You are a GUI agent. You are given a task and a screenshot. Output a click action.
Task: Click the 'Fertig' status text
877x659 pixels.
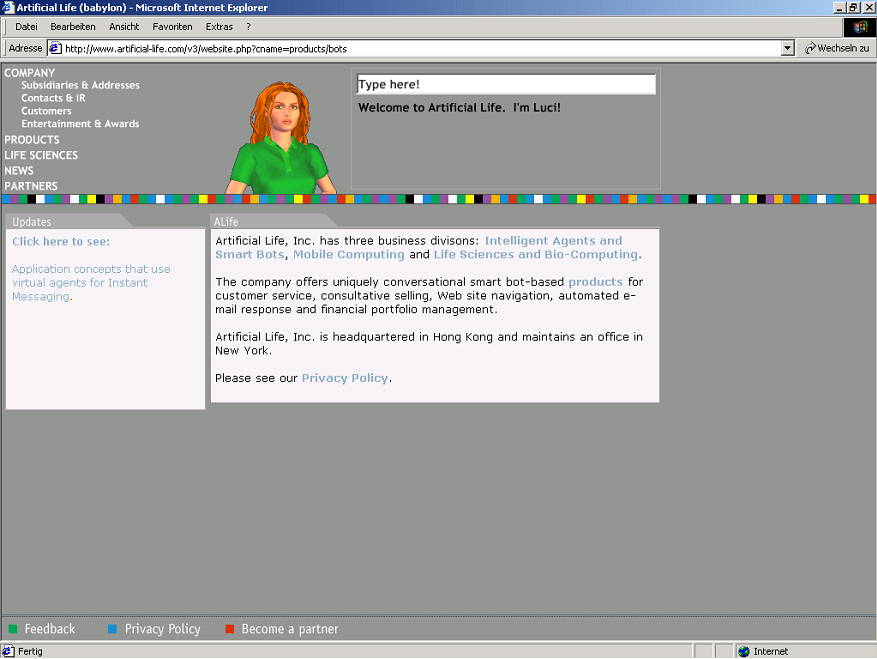30,651
